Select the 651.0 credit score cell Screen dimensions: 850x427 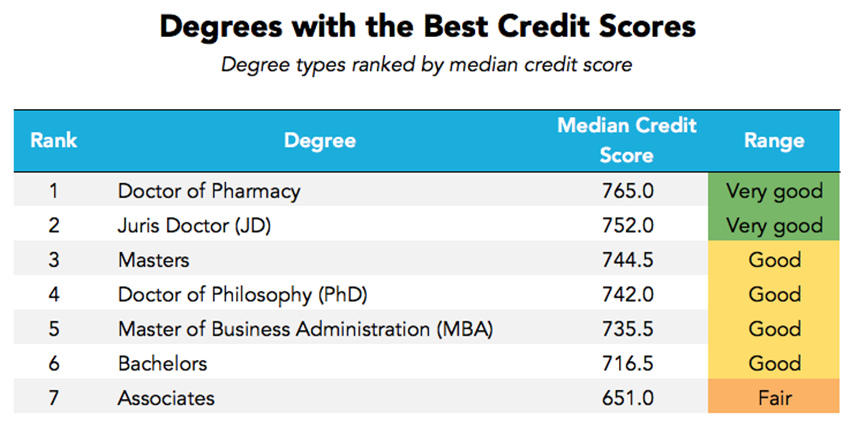pos(629,397)
